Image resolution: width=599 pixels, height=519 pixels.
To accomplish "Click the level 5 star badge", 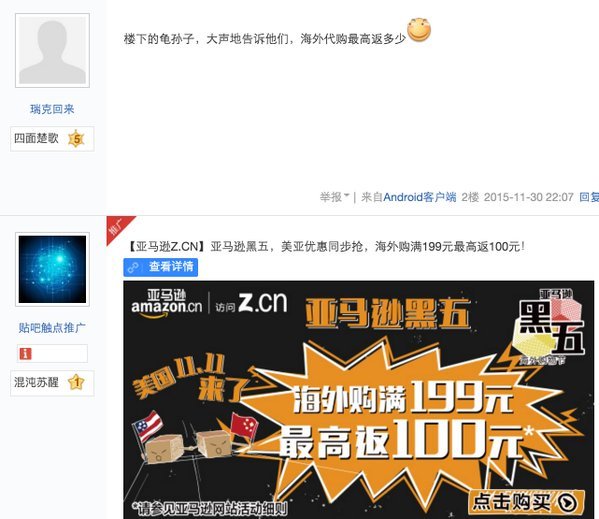I will click(76, 139).
